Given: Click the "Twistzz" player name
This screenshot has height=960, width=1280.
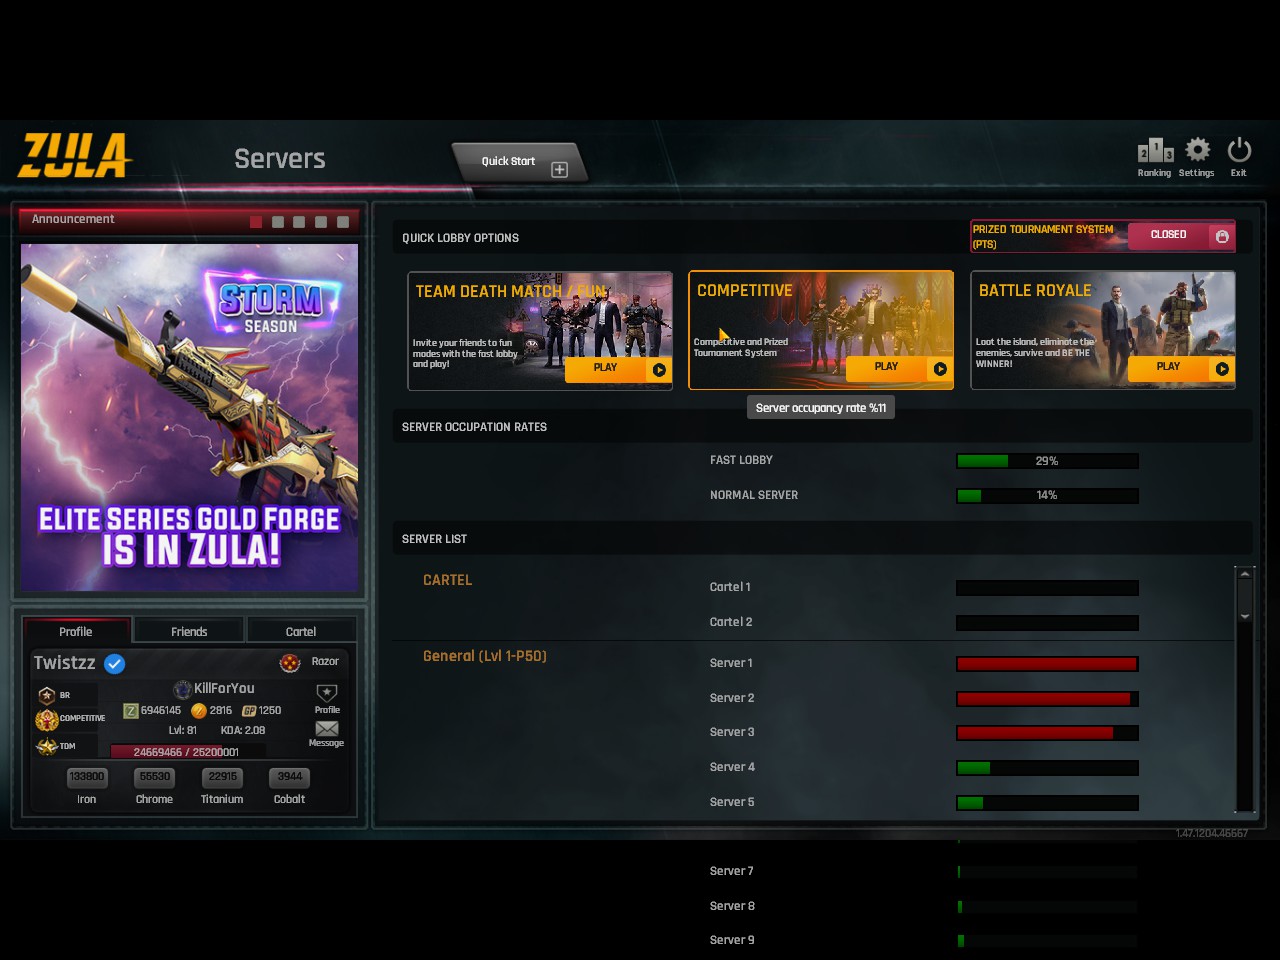Looking at the screenshot, I should pyautogui.click(x=64, y=662).
